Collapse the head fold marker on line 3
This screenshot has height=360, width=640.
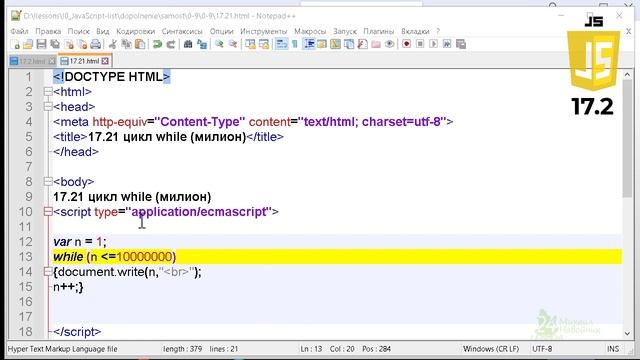click(48, 107)
